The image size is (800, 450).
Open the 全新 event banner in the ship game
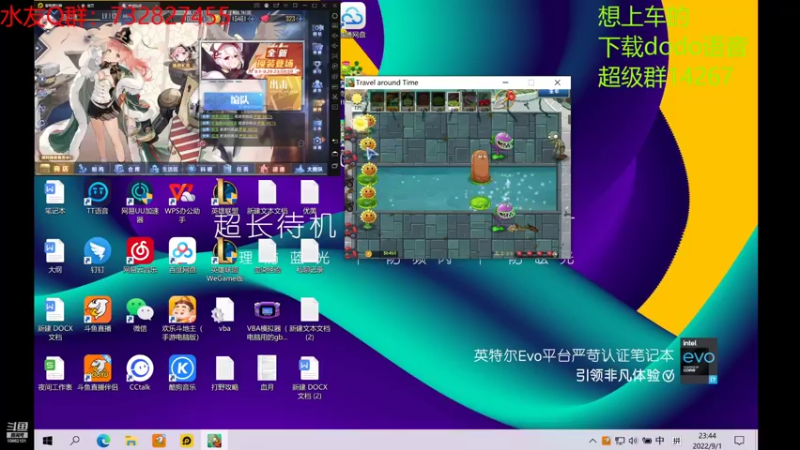click(253, 60)
